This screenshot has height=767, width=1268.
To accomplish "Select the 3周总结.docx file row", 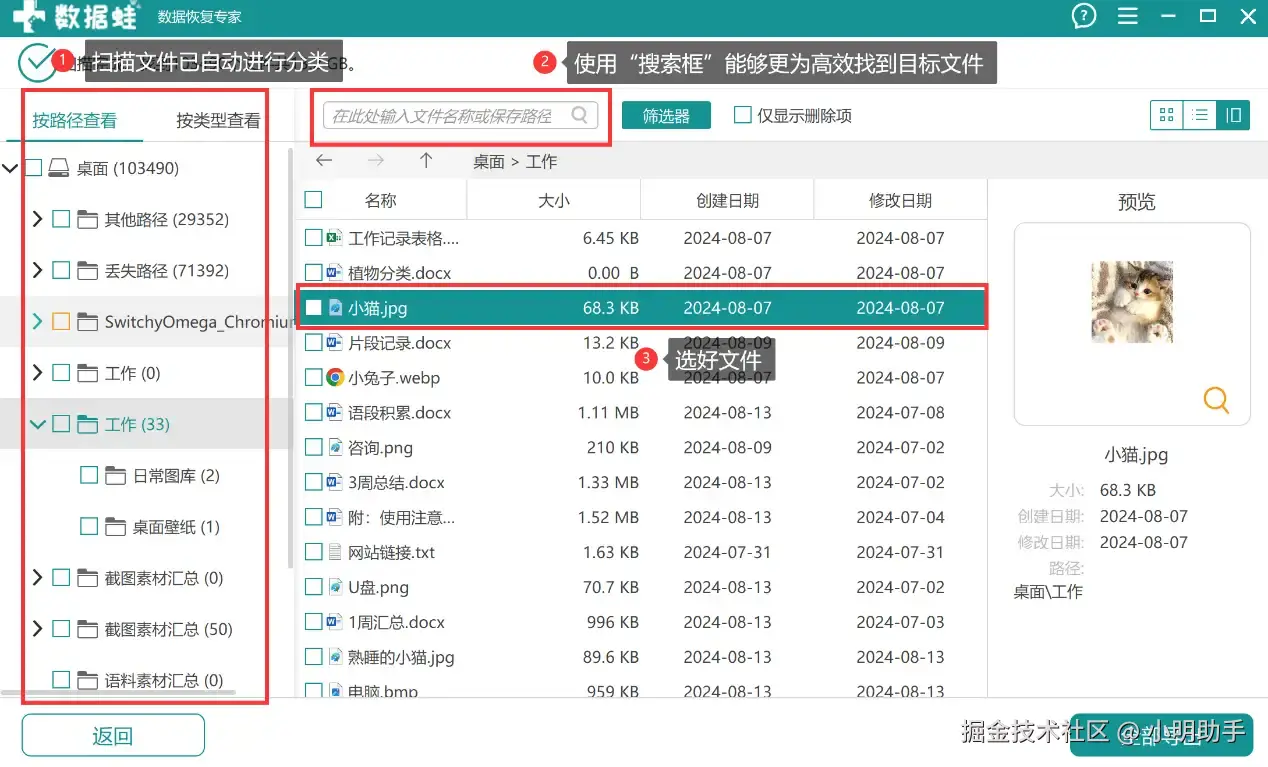I will (641, 482).
